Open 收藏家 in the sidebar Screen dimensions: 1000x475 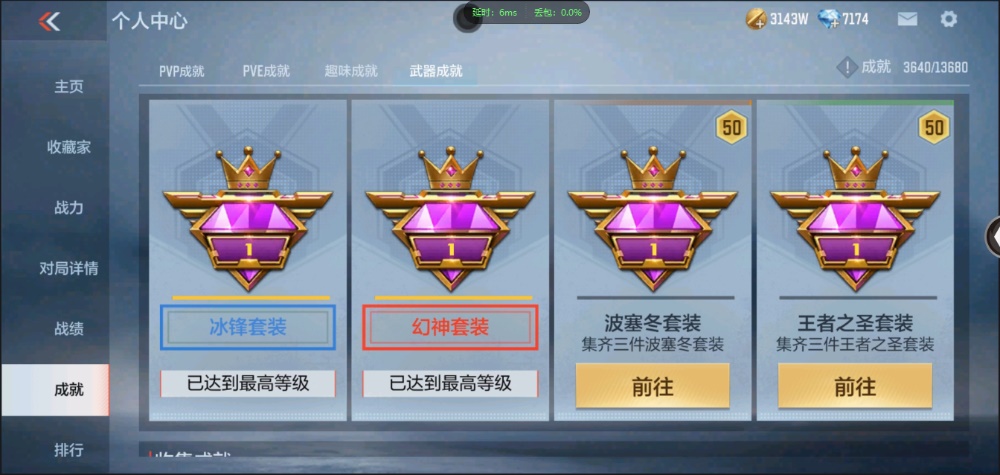(68, 147)
